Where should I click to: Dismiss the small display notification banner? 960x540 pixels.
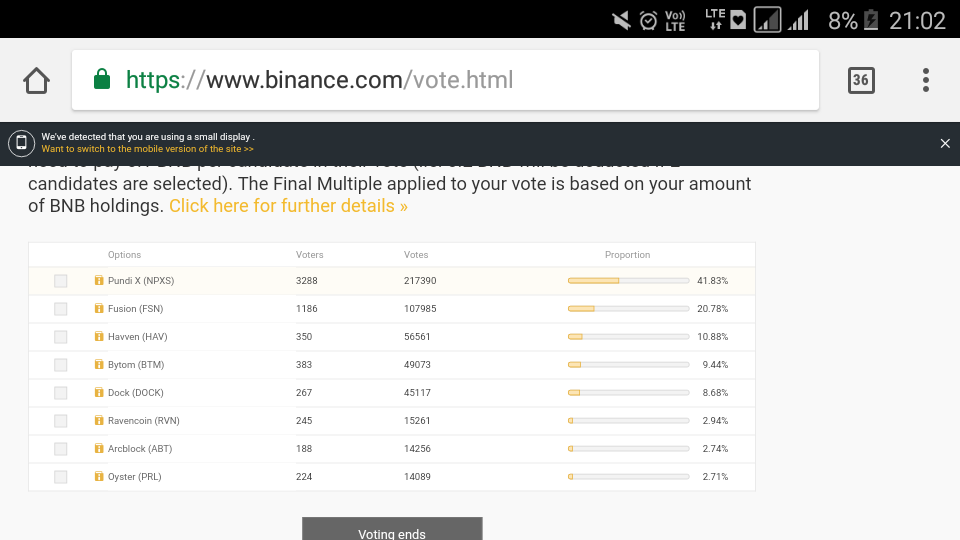[945, 144]
